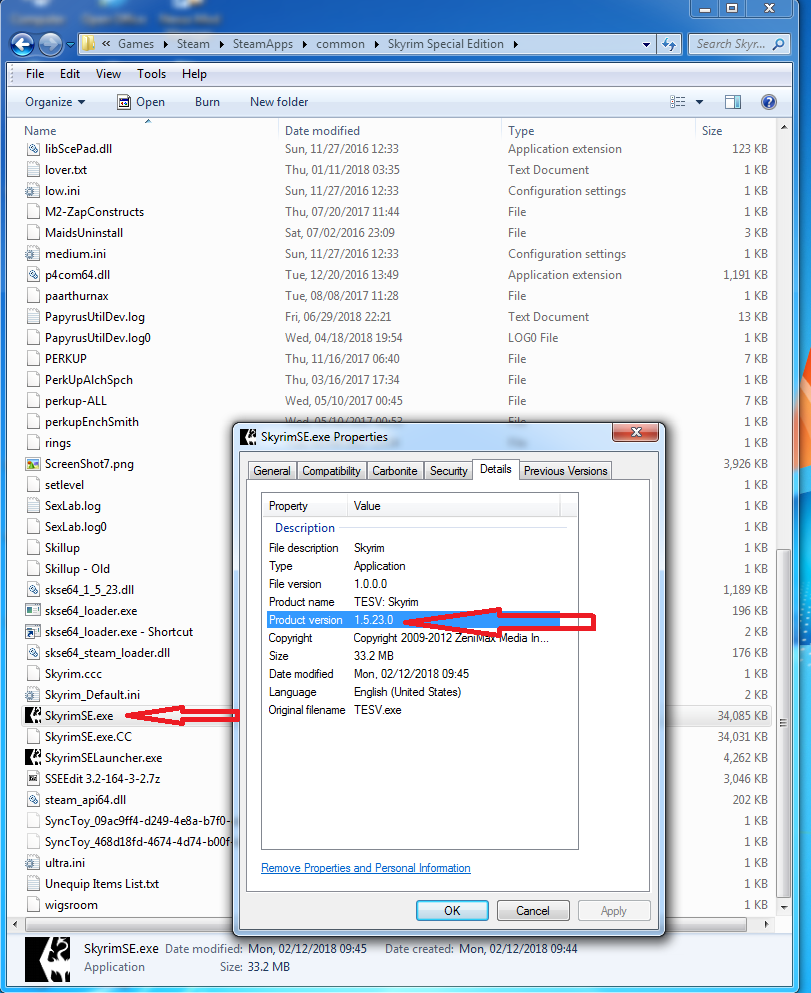Click the ScreenShot7.png file icon
This screenshot has height=993, width=811.
pyautogui.click(x=33, y=464)
